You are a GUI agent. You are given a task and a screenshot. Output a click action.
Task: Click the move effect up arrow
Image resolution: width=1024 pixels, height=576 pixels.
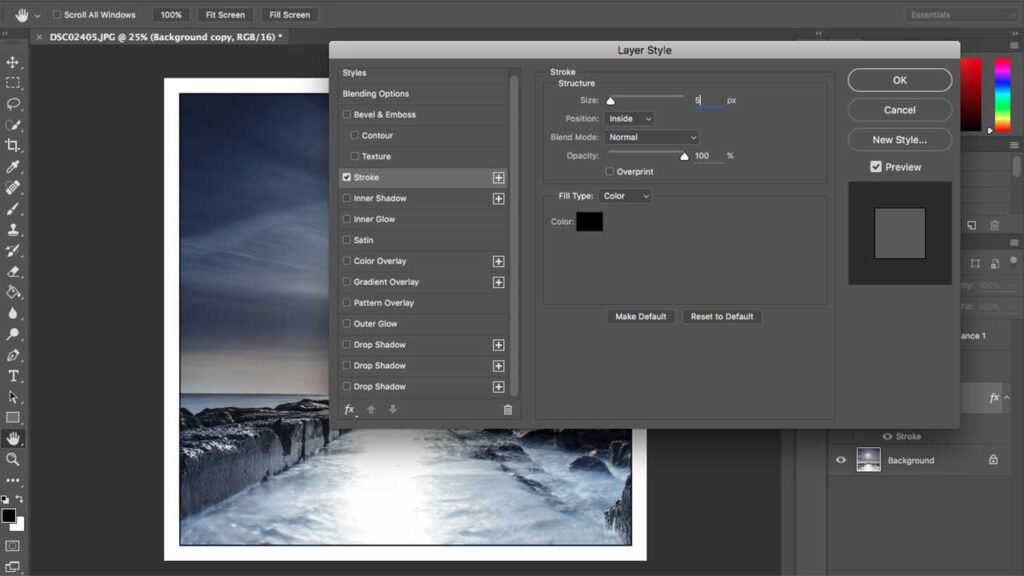(x=371, y=409)
